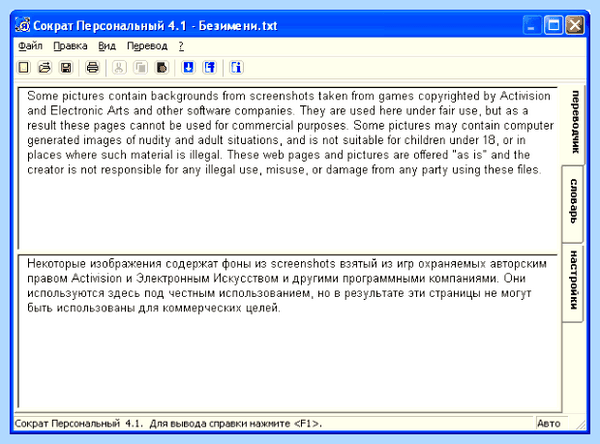Minimize the Сократ window

point(532,26)
